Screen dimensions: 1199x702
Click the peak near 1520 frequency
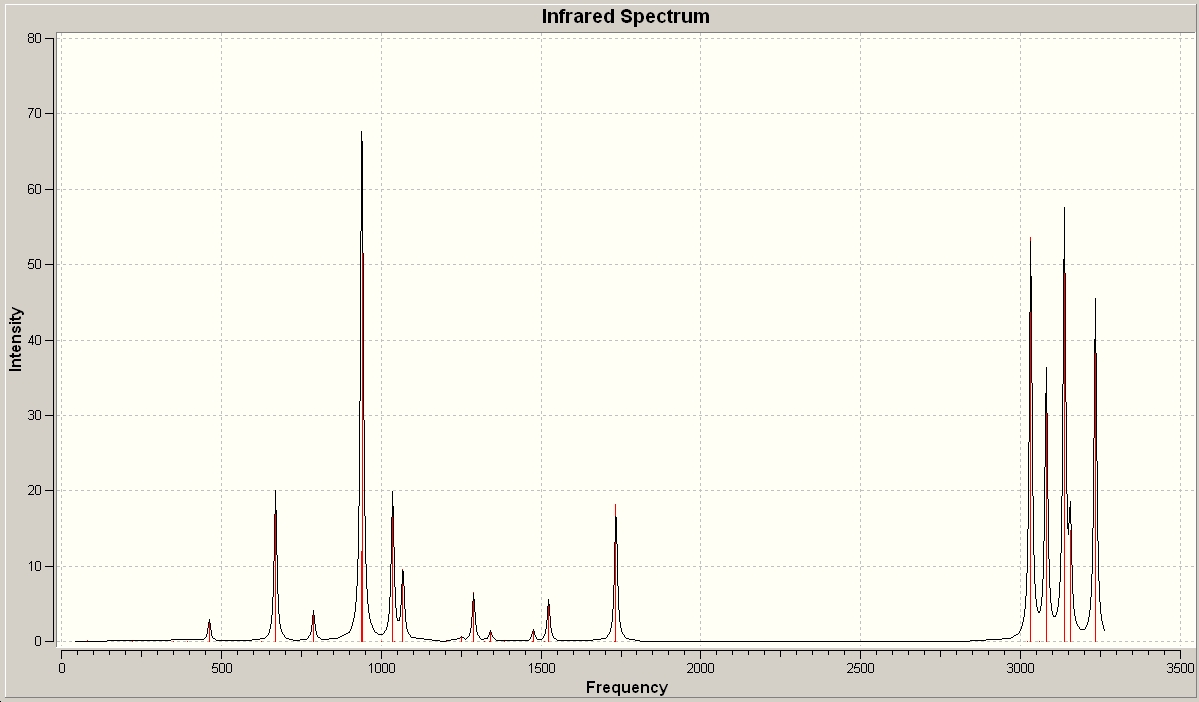pyautogui.click(x=548, y=620)
